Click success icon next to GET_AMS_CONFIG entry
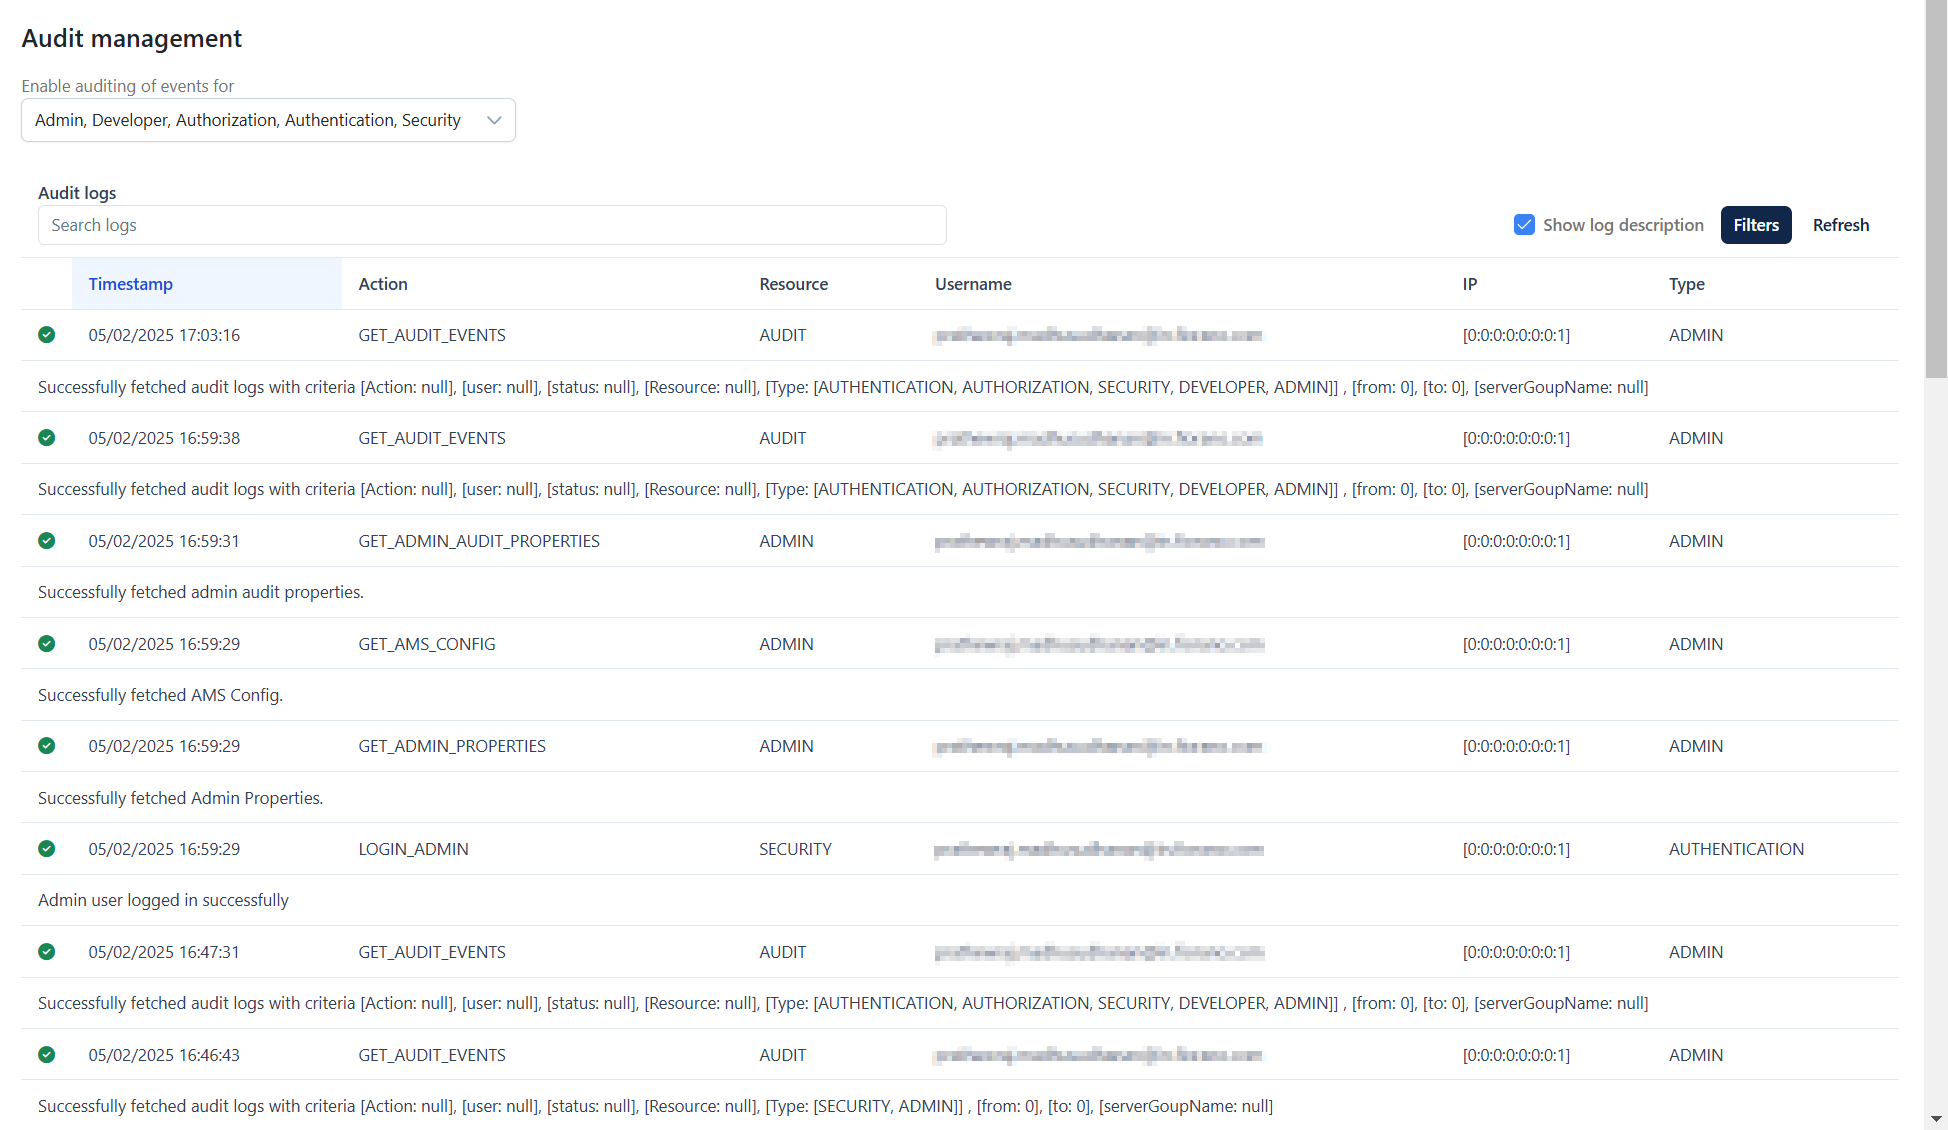This screenshot has width=1948, height=1130. click(47, 644)
